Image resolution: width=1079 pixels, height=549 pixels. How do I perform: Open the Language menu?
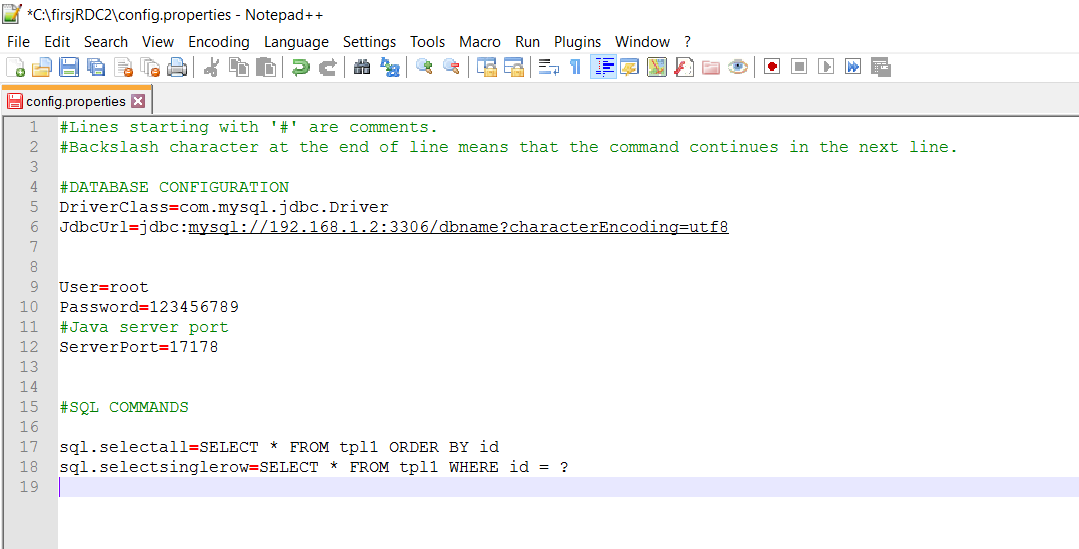(x=297, y=42)
